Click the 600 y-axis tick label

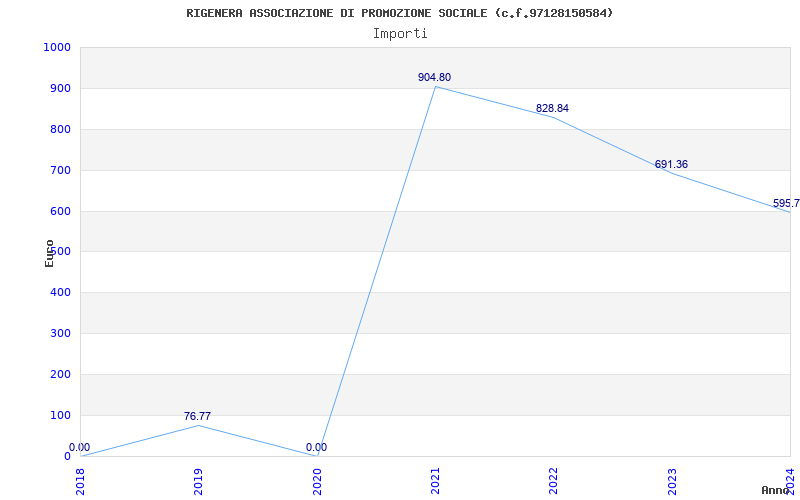click(61, 211)
